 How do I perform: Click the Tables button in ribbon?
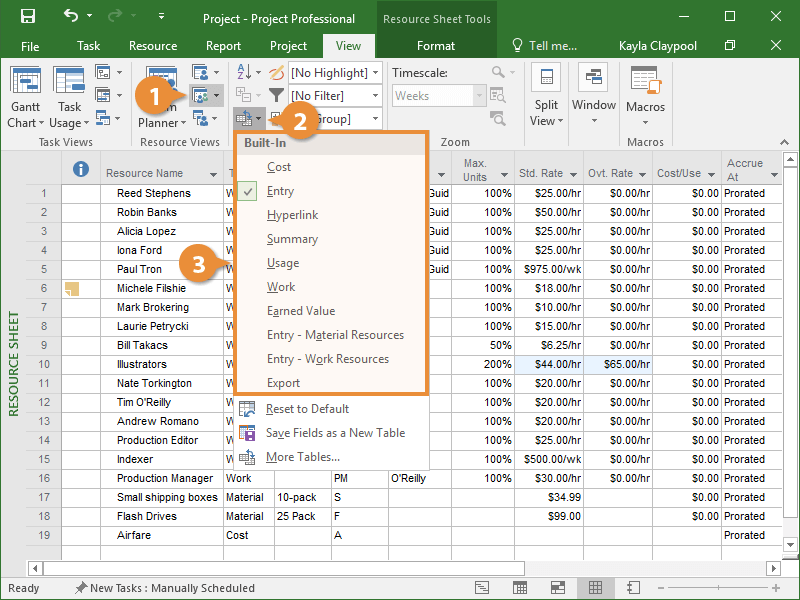[245, 119]
